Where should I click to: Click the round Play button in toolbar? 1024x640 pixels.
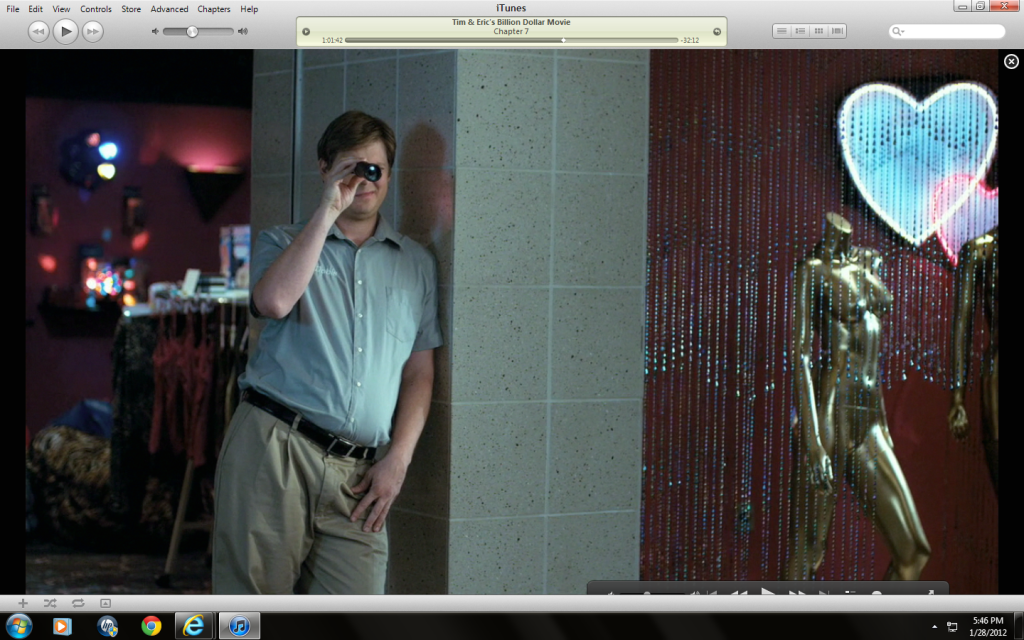pyautogui.click(x=65, y=31)
